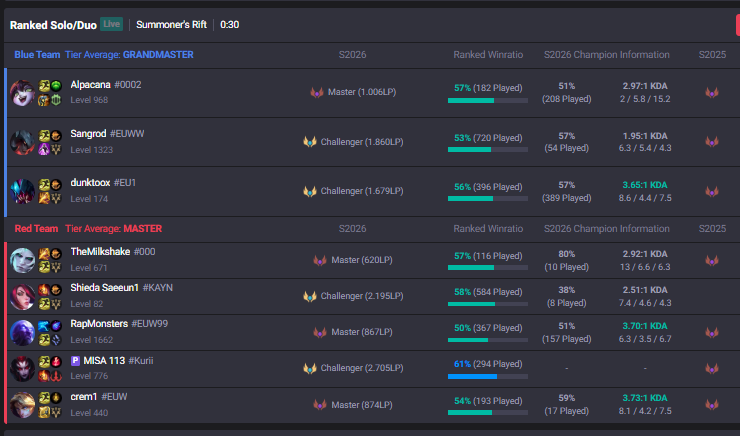Screen dimensions: 740x436
Task: Click RapMonsters' Master rank emblem in S2026
Action: coord(320,332)
